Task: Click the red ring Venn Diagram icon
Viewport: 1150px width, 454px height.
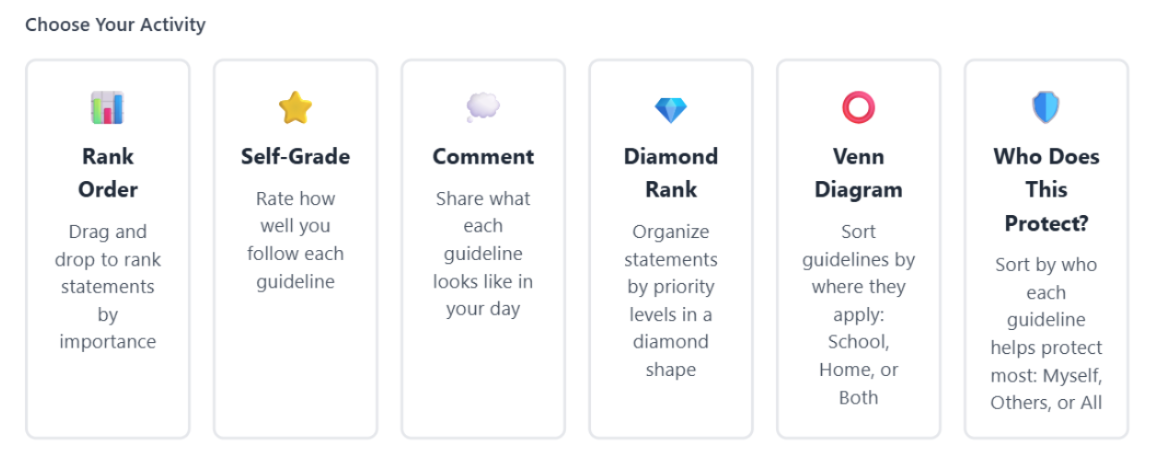Action: click(859, 108)
